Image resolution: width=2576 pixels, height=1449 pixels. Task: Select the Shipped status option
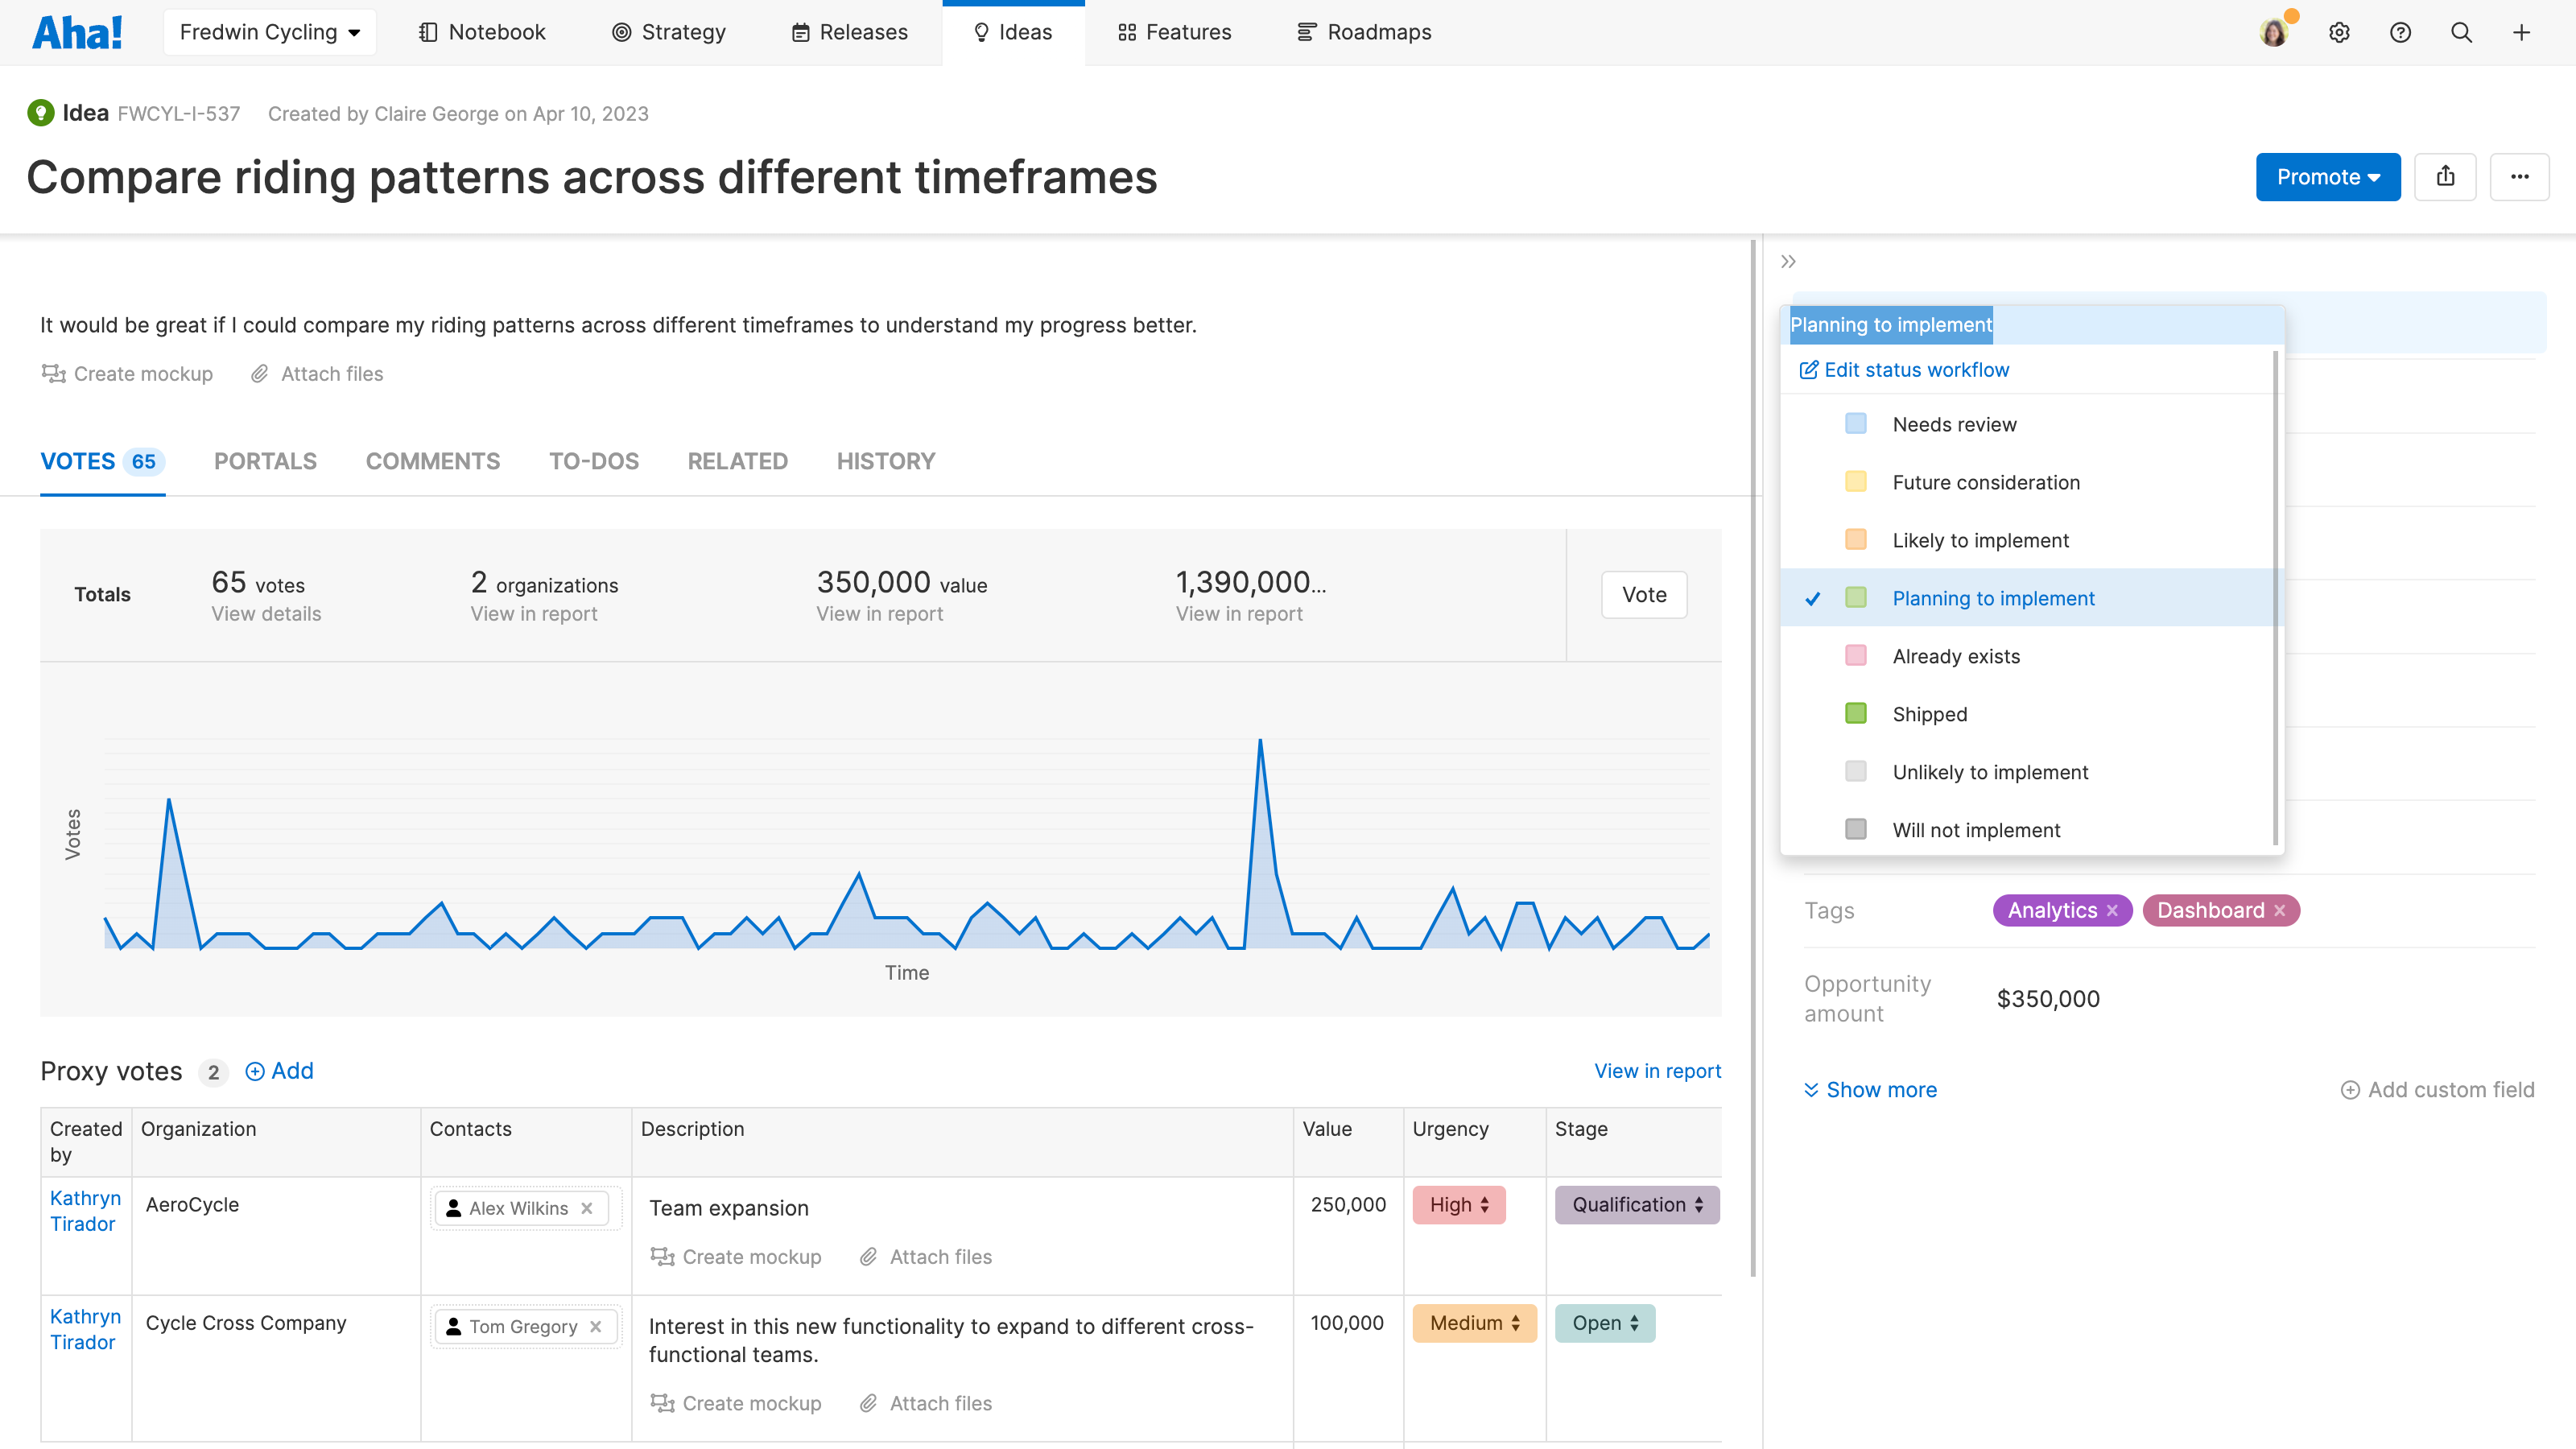pyautogui.click(x=1928, y=713)
